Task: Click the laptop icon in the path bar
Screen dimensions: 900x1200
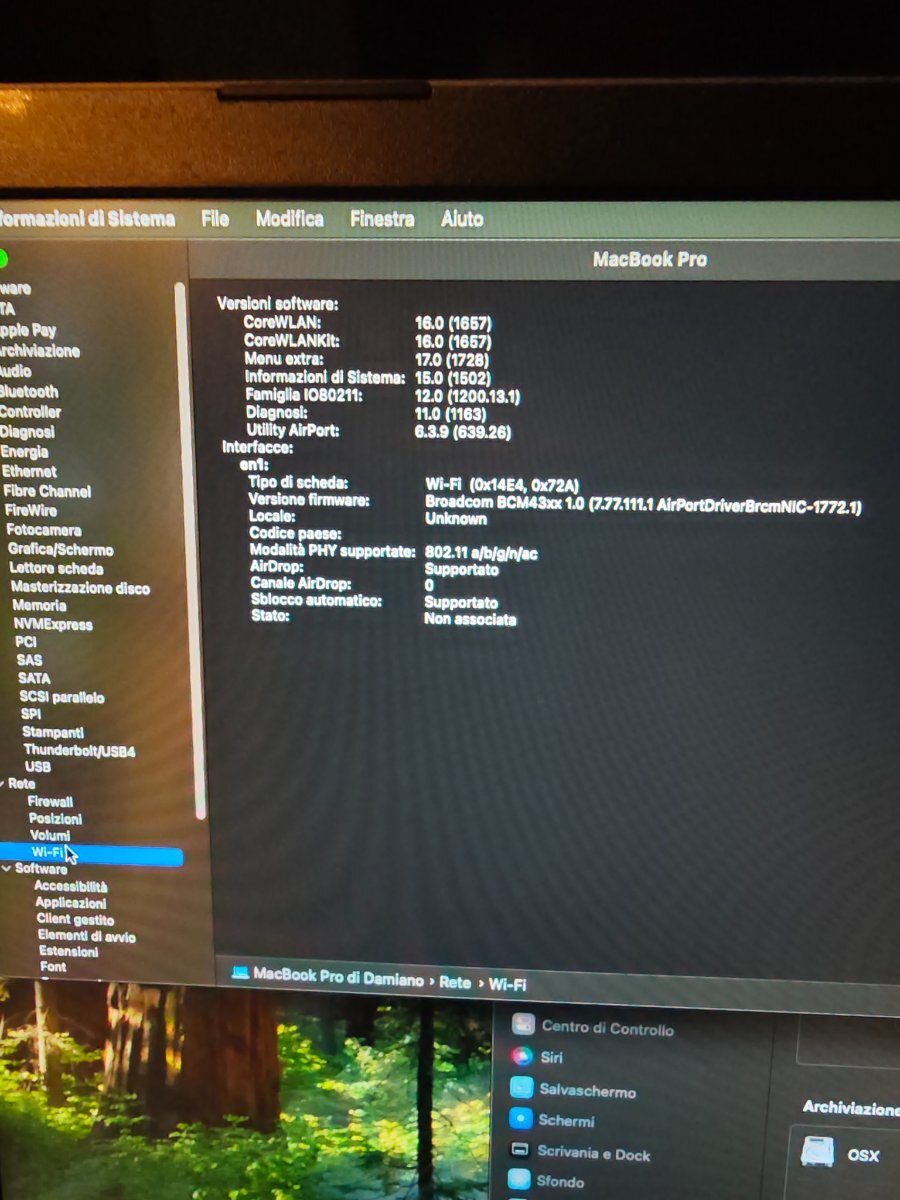Action: pos(240,973)
